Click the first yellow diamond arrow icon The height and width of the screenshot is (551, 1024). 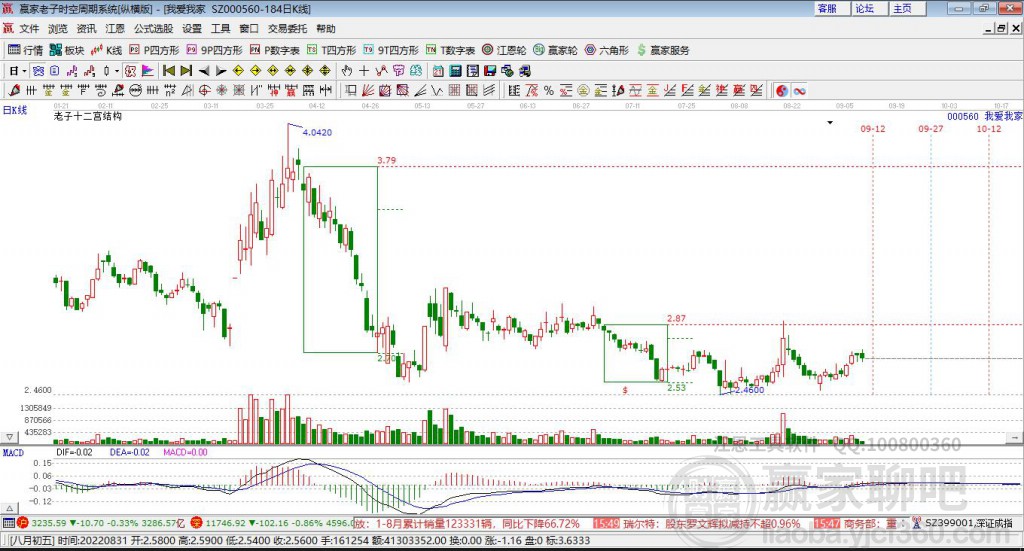238,71
